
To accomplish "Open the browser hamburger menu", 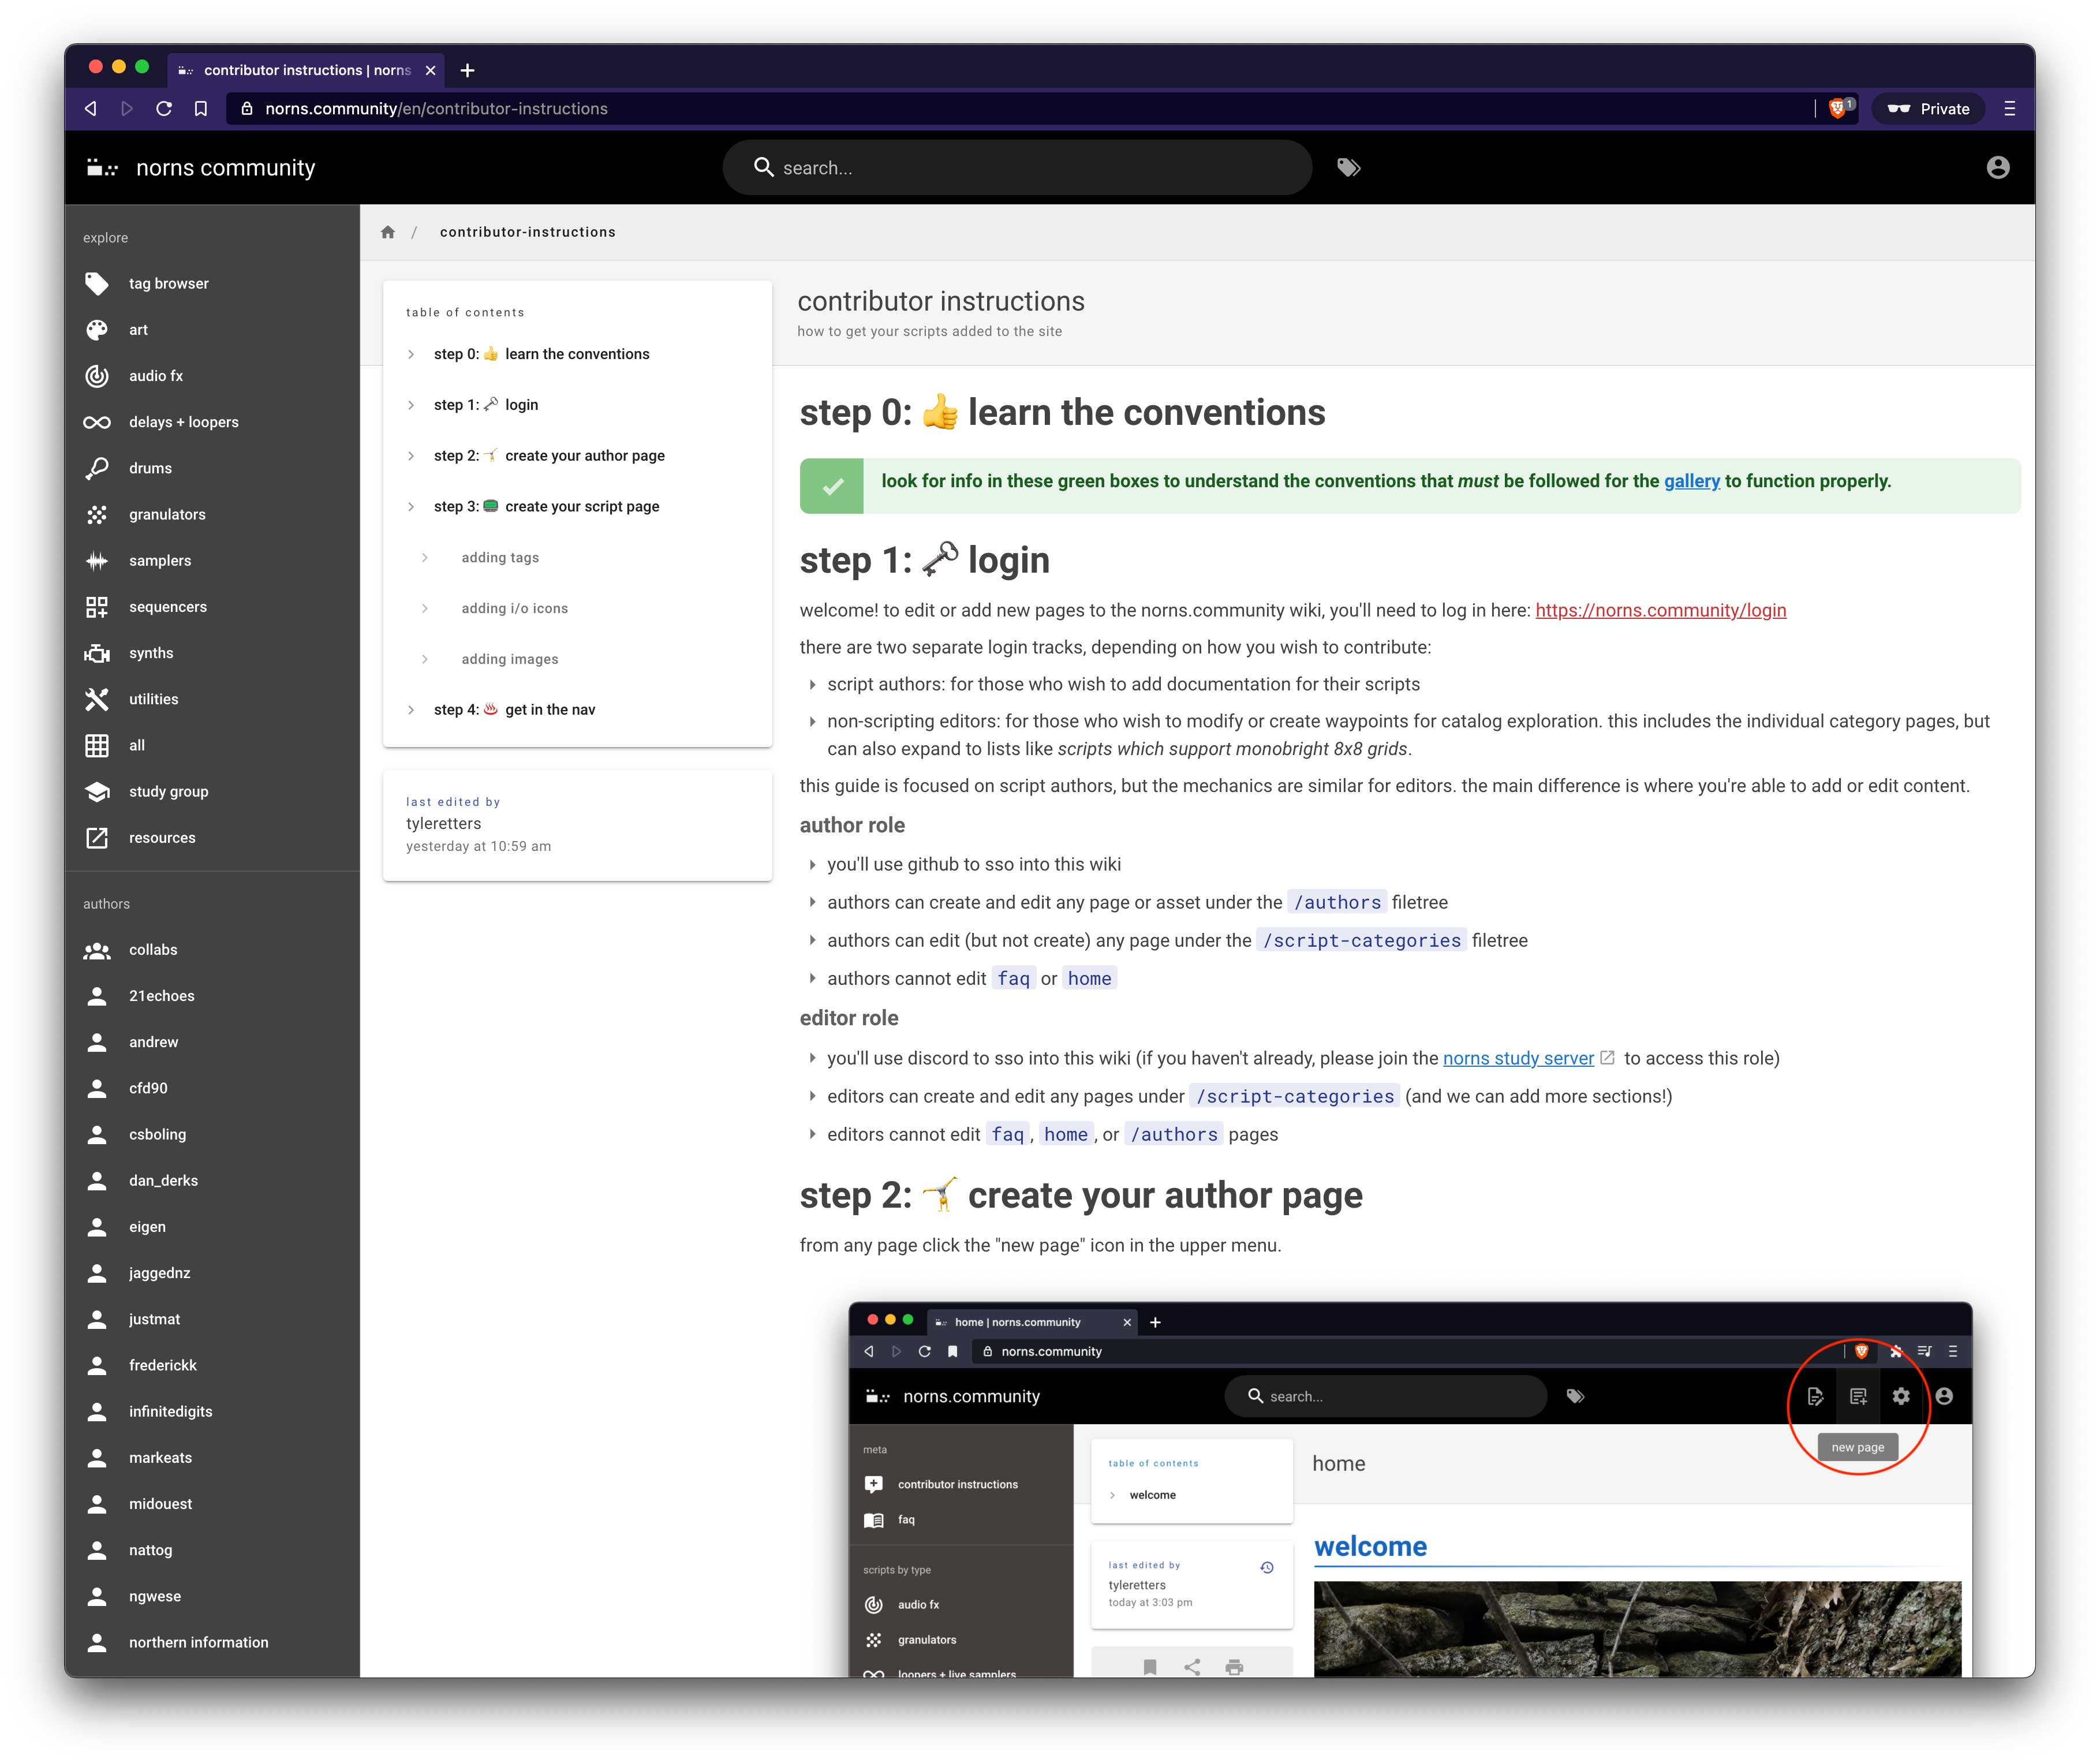I will (x=2010, y=109).
